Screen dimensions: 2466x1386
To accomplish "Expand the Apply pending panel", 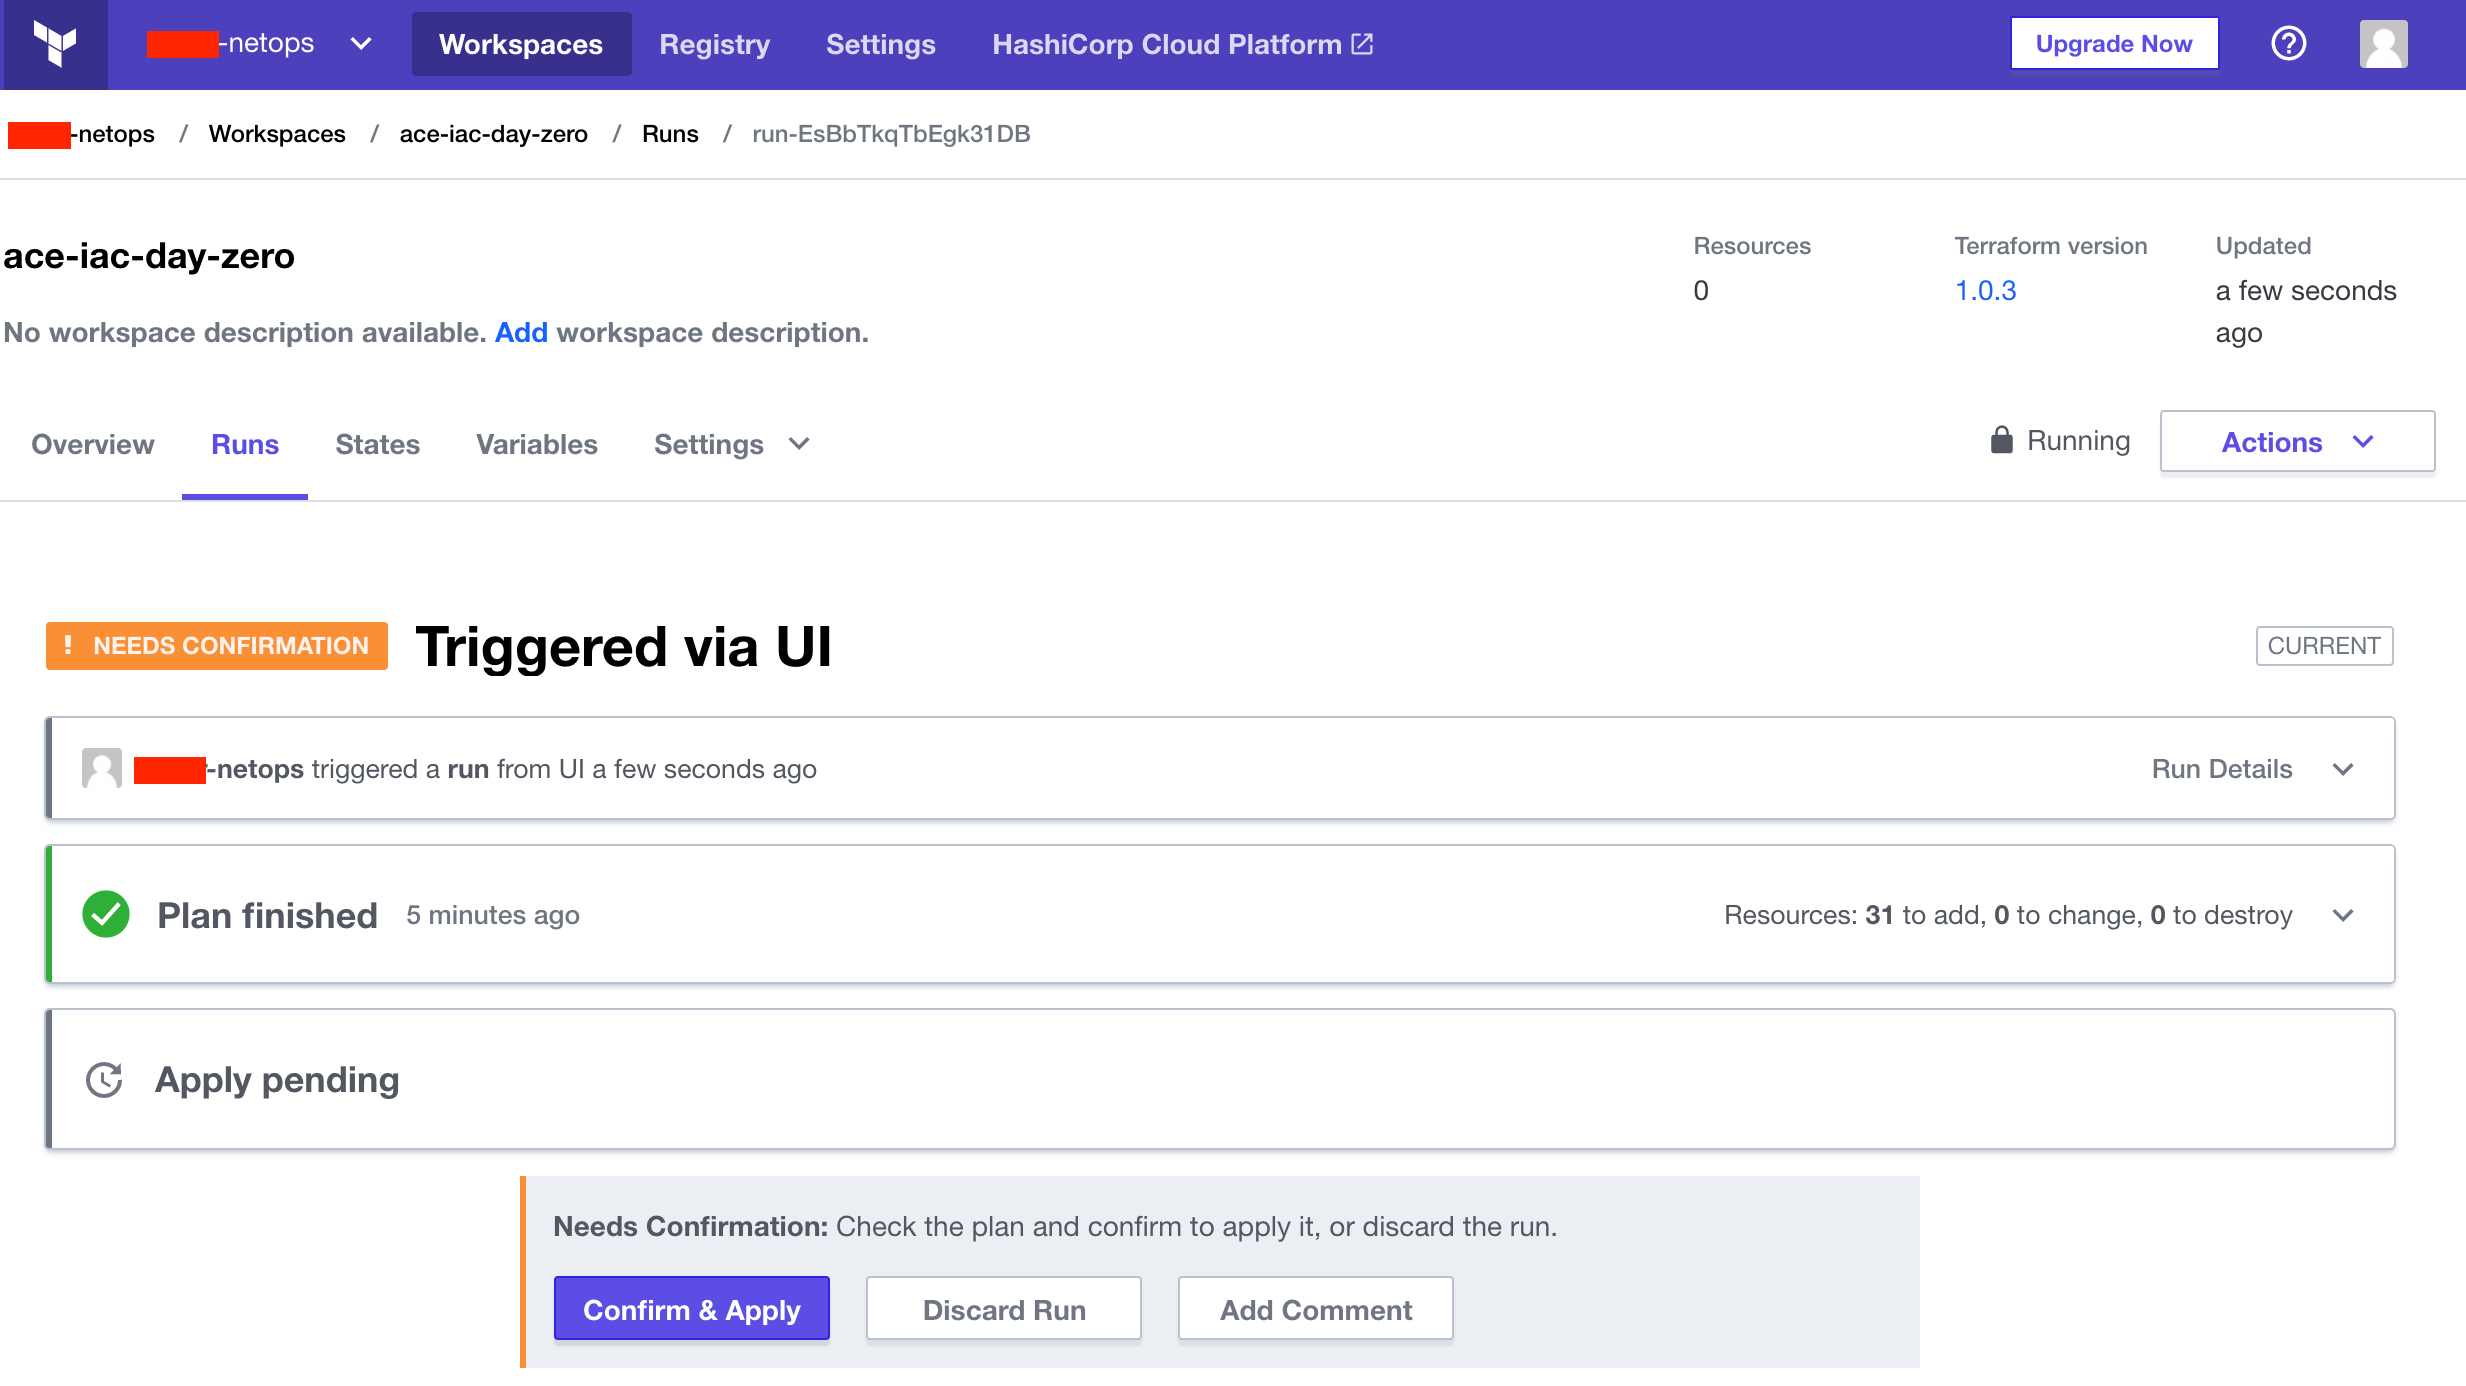I will pos(1221,1079).
